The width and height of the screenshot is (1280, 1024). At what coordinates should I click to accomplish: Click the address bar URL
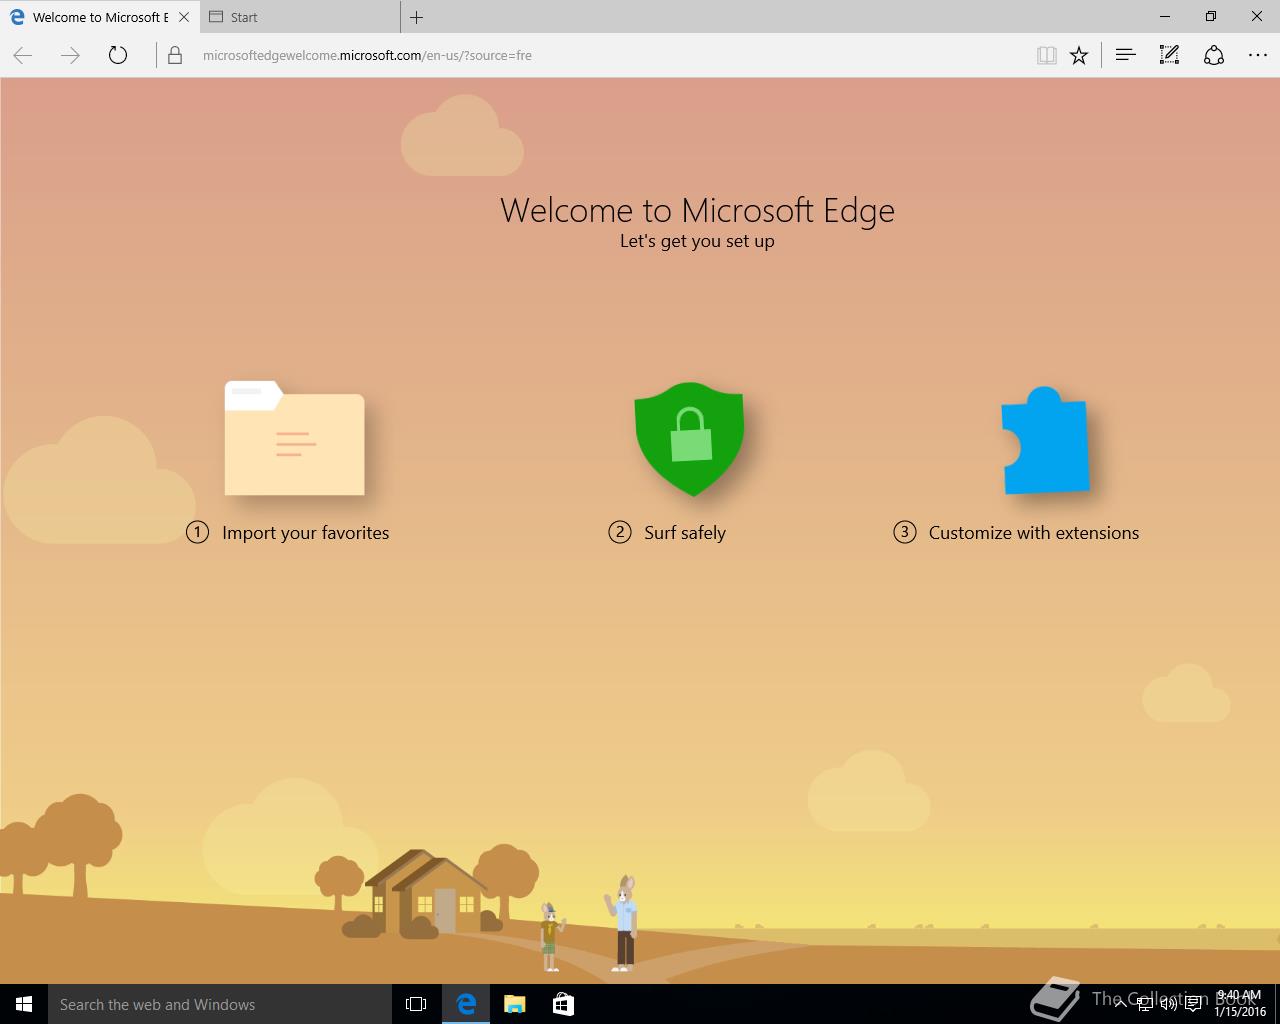click(x=367, y=56)
